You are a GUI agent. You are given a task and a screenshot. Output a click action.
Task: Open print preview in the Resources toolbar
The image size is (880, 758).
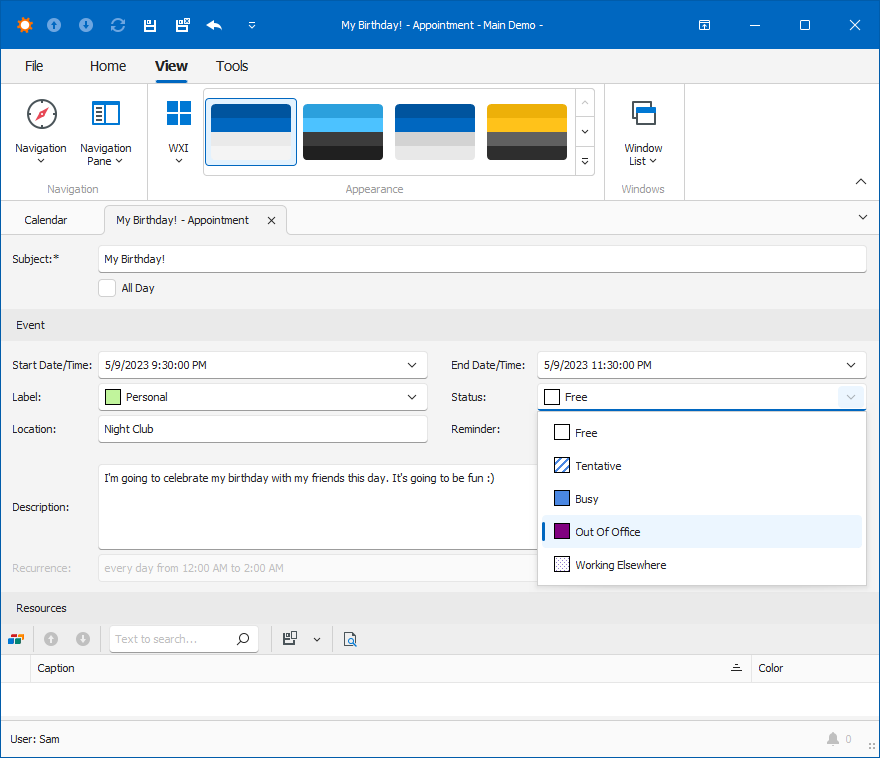pyautogui.click(x=350, y=638)
